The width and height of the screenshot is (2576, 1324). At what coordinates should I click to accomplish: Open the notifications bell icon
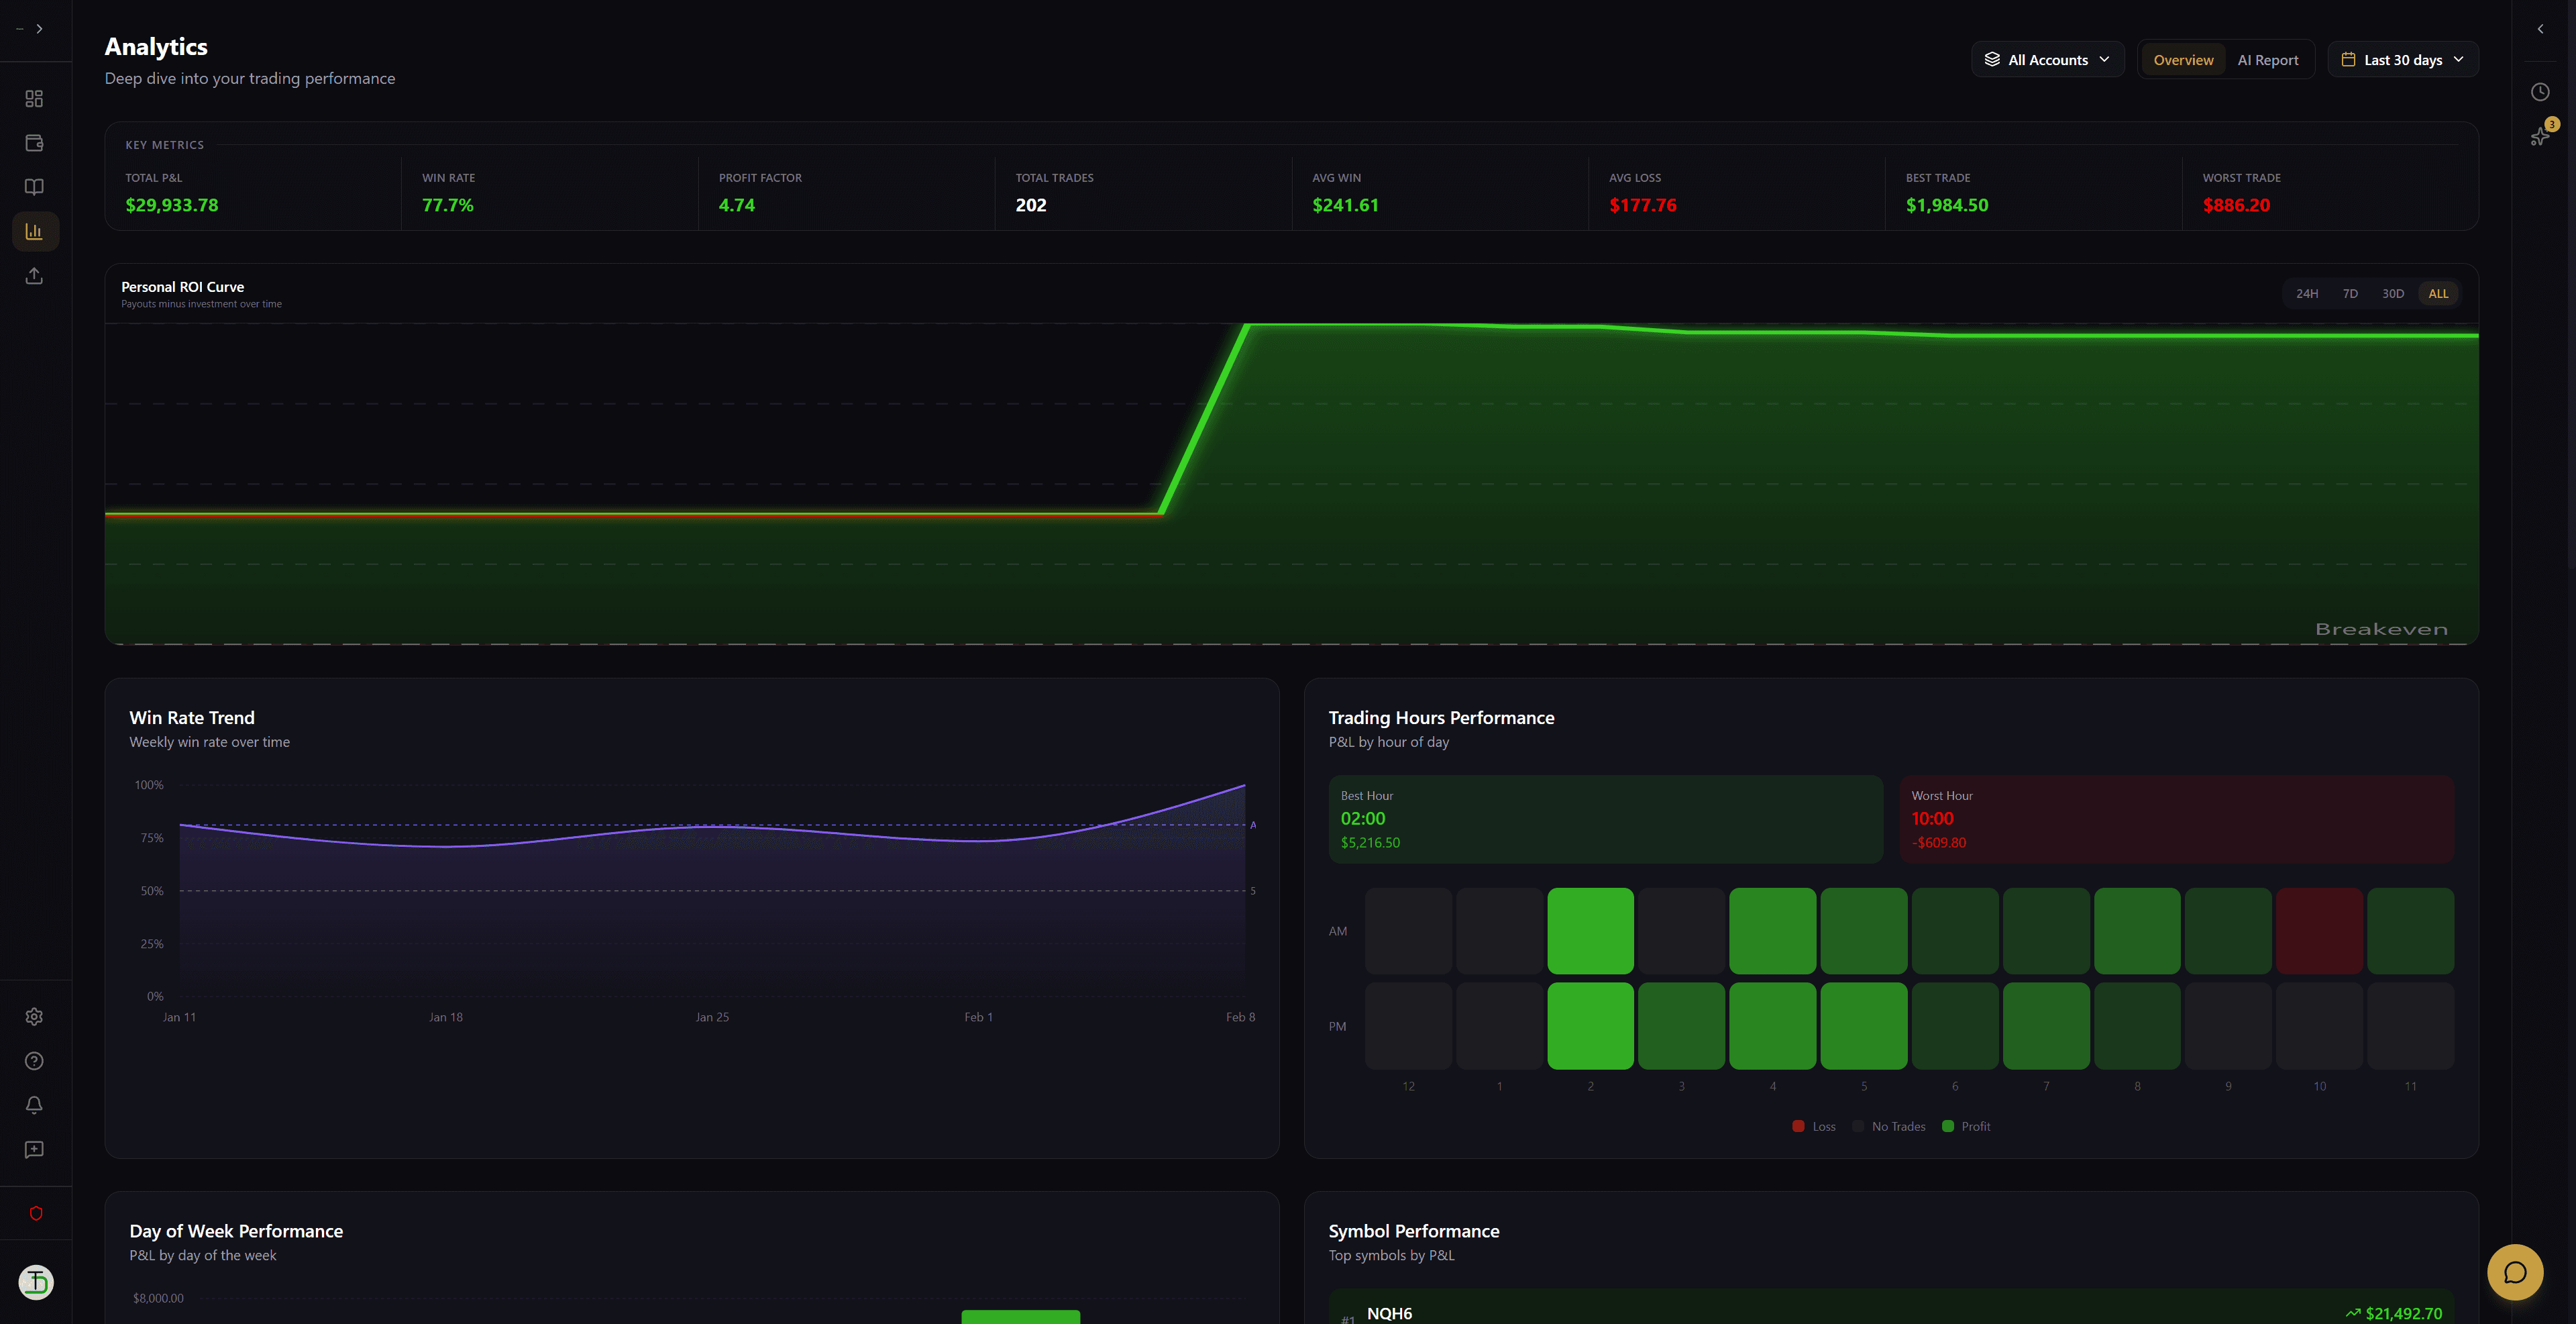tap(34, 1105)
